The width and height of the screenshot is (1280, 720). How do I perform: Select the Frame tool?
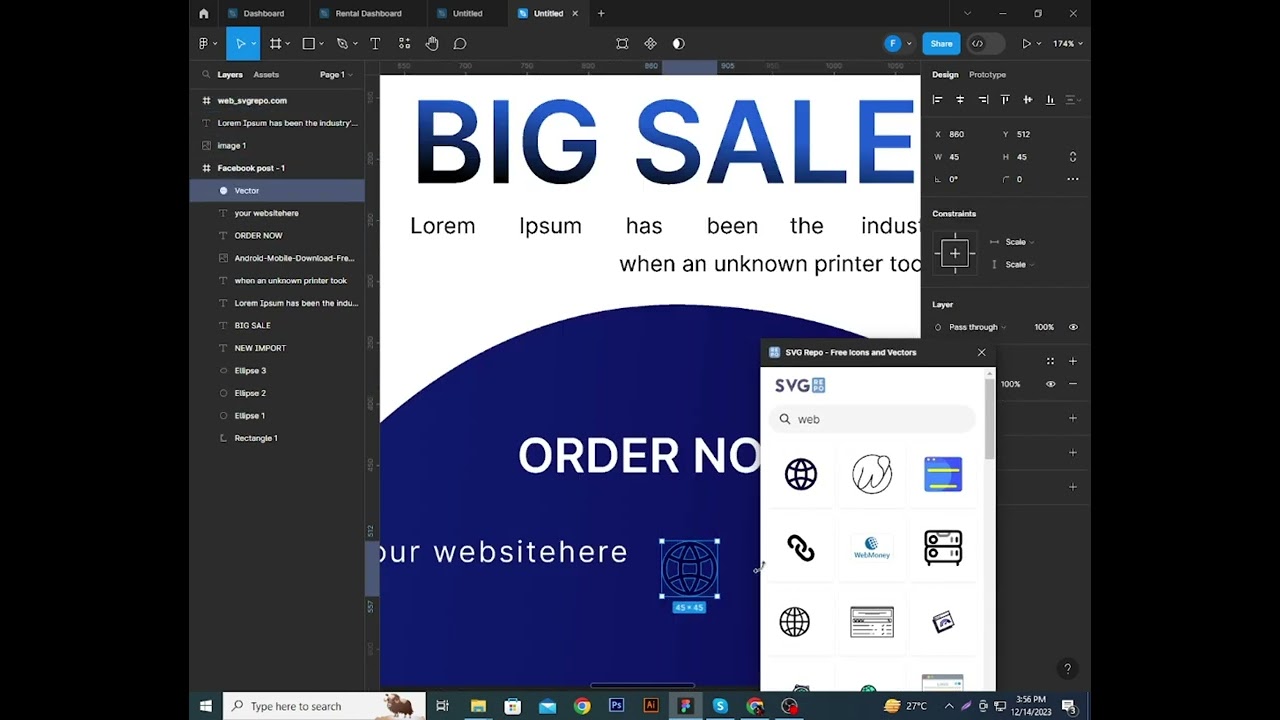(275, 44)
